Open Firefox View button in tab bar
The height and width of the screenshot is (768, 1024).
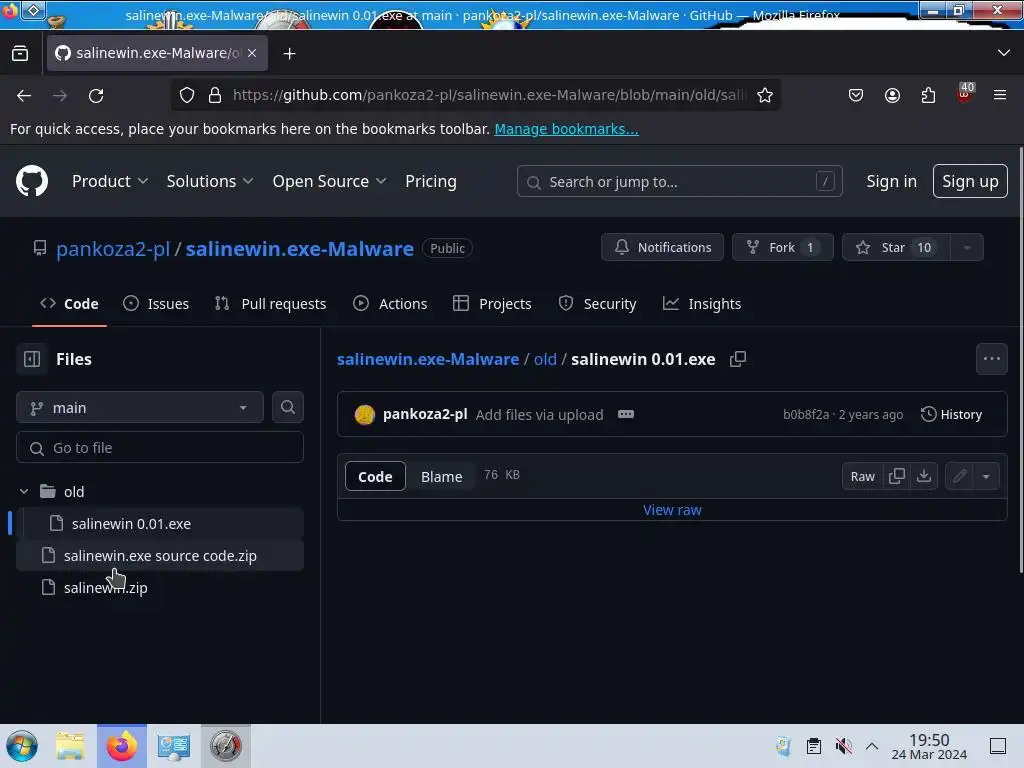click(x=20, y=53)
